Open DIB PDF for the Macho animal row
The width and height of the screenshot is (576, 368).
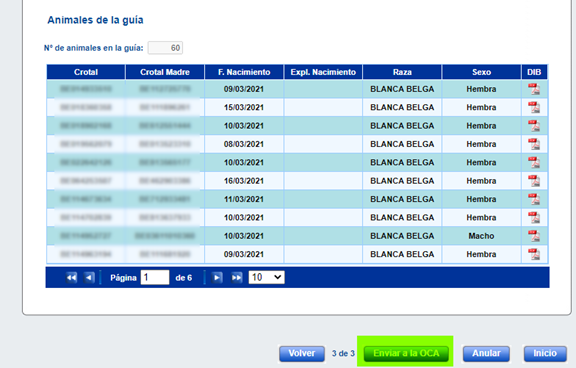[x=534, y=236]
